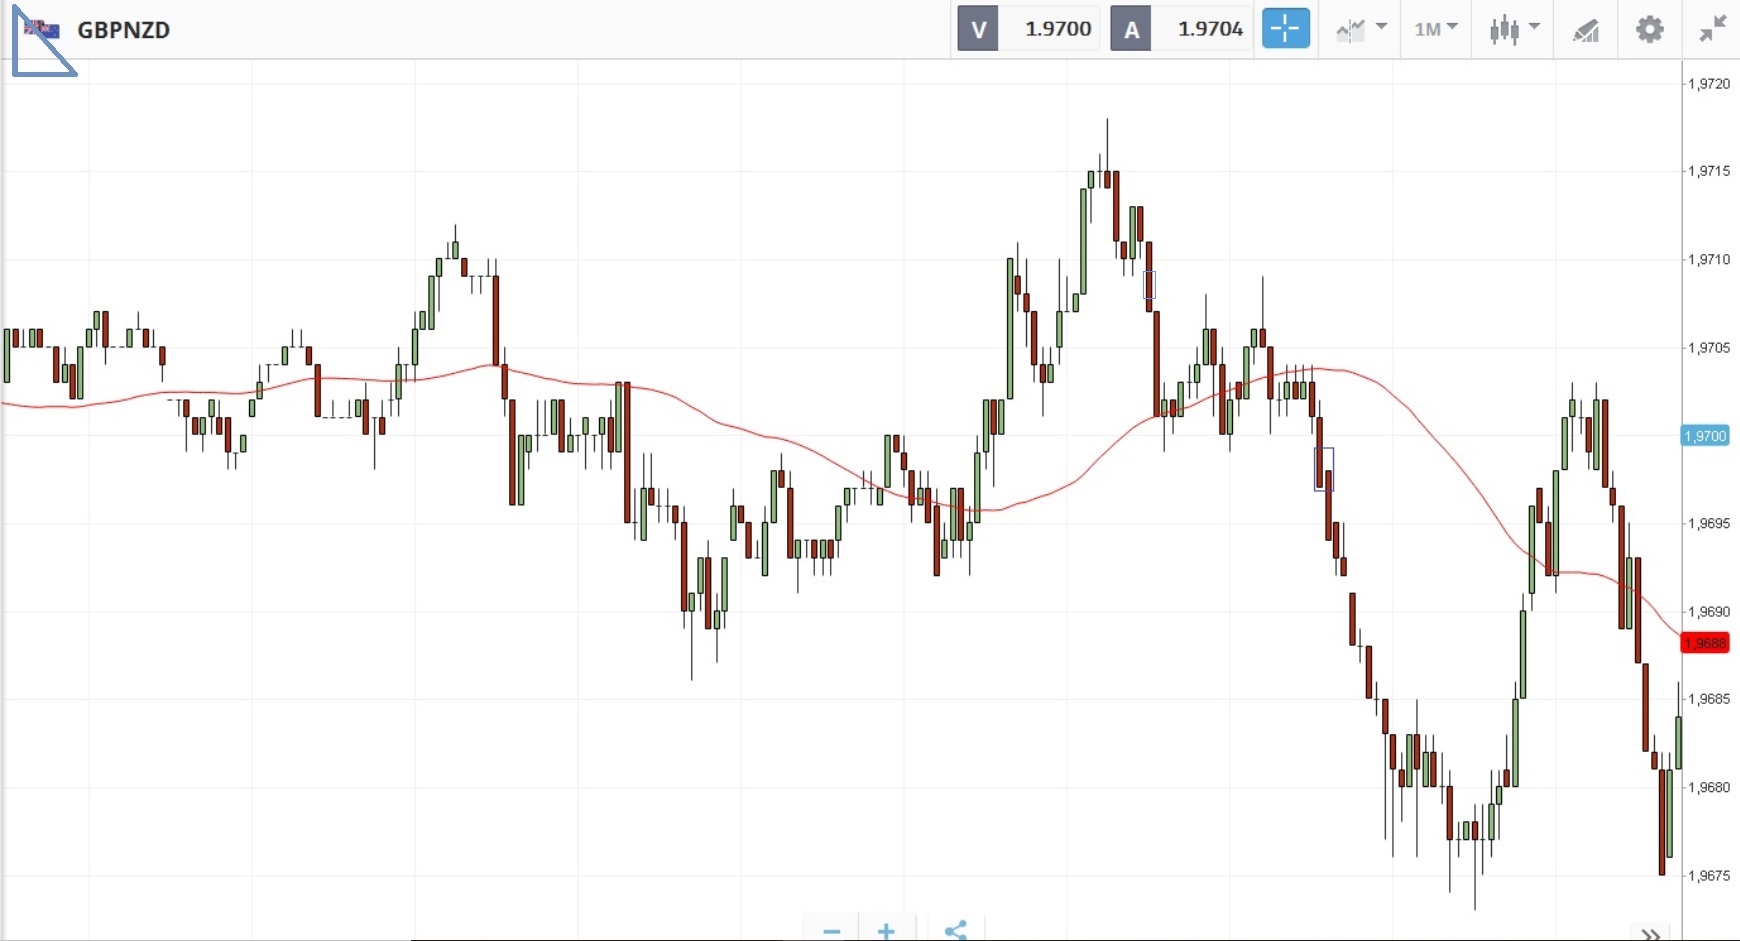This screenshot has height=941, width=1740.
Task: Click the collapse chart arrows icon
Action: coord(1712,29)
